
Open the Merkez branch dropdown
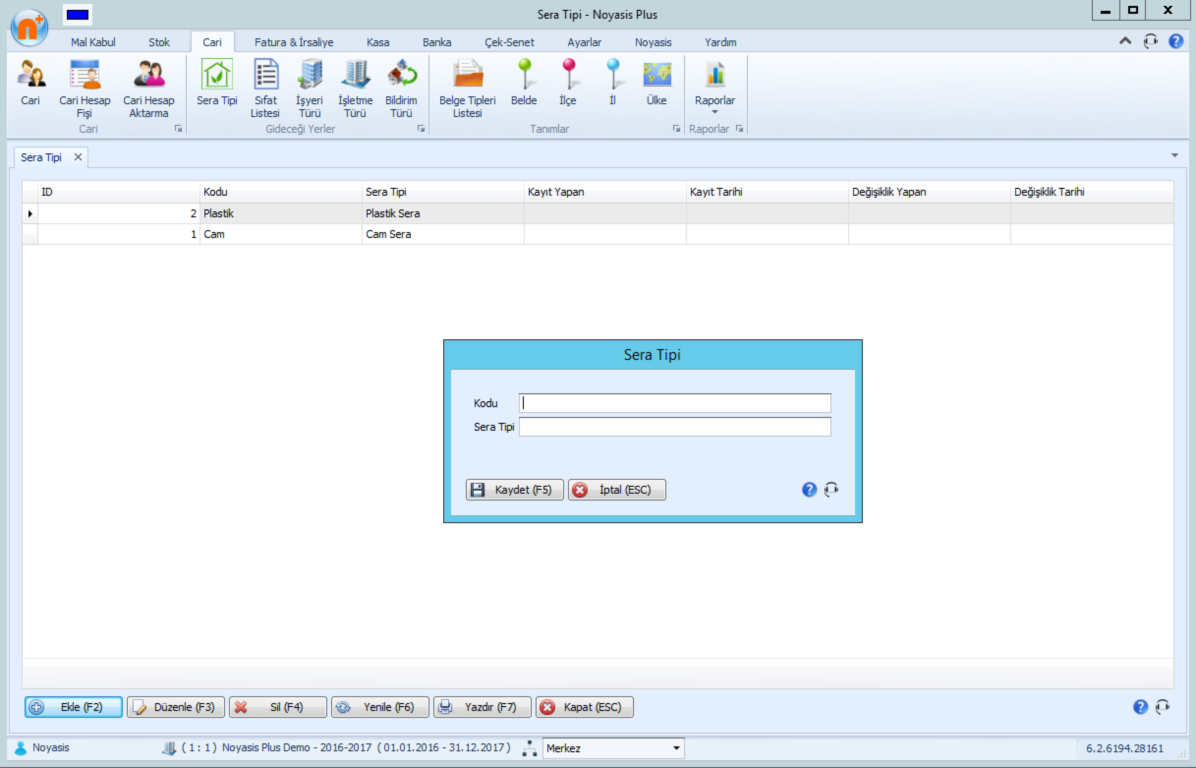[676, 748]
